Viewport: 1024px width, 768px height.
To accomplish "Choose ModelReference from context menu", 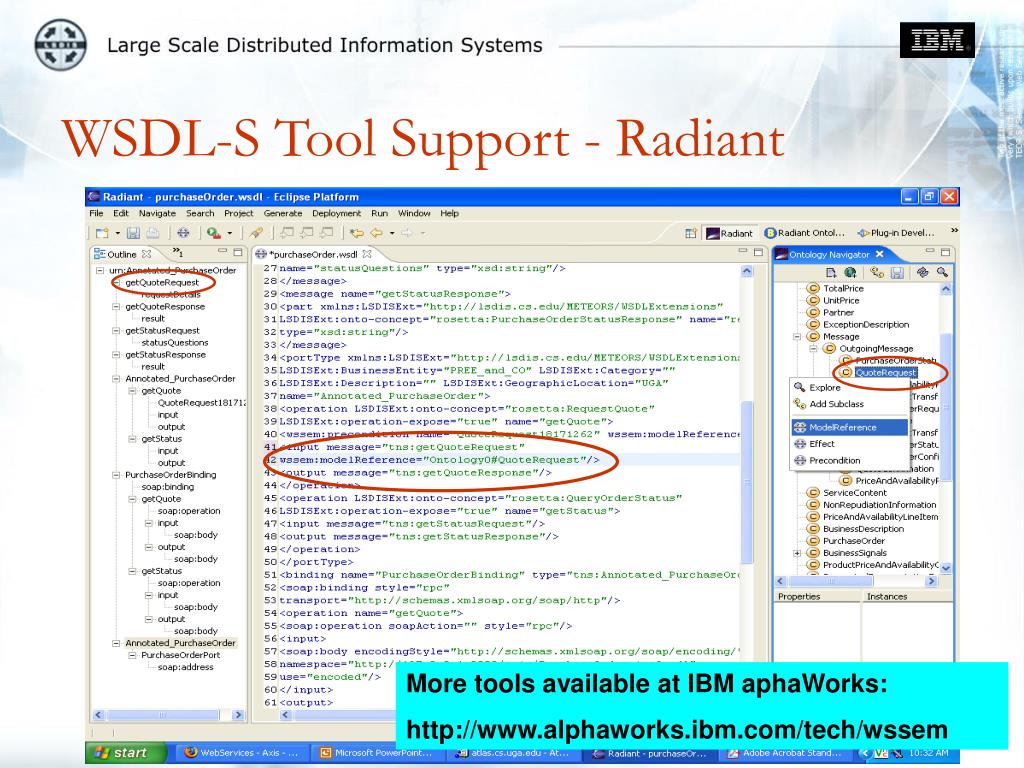I will (x=850, y=427).
